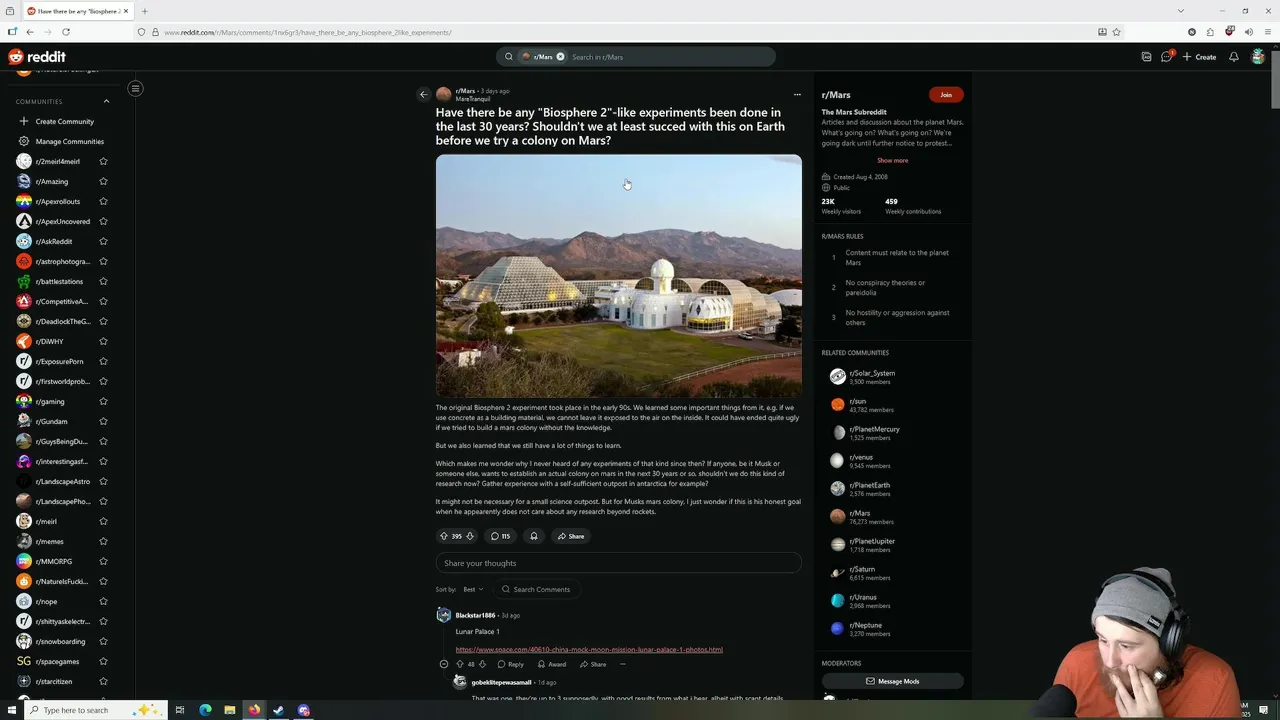Downvote the Biosphere 2 post
This screenshot has height=720, width=1280.
[470, 536]
